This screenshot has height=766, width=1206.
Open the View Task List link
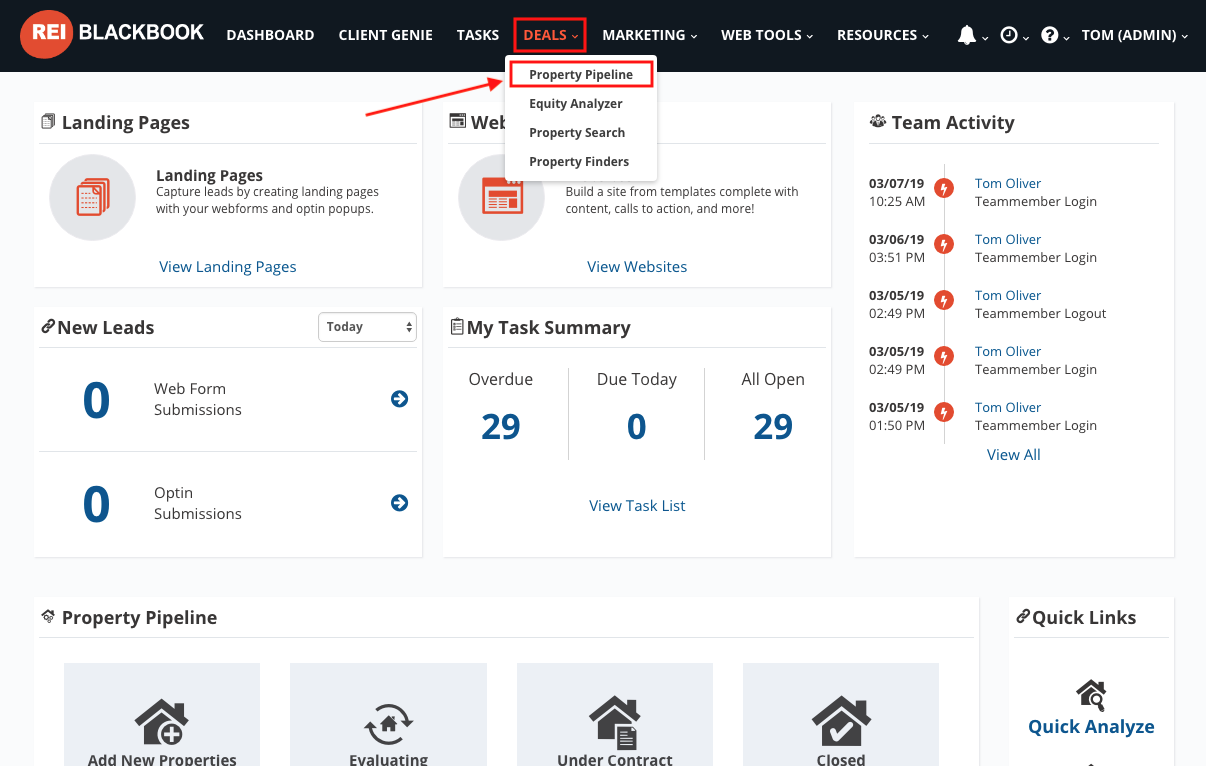(637, 506)
